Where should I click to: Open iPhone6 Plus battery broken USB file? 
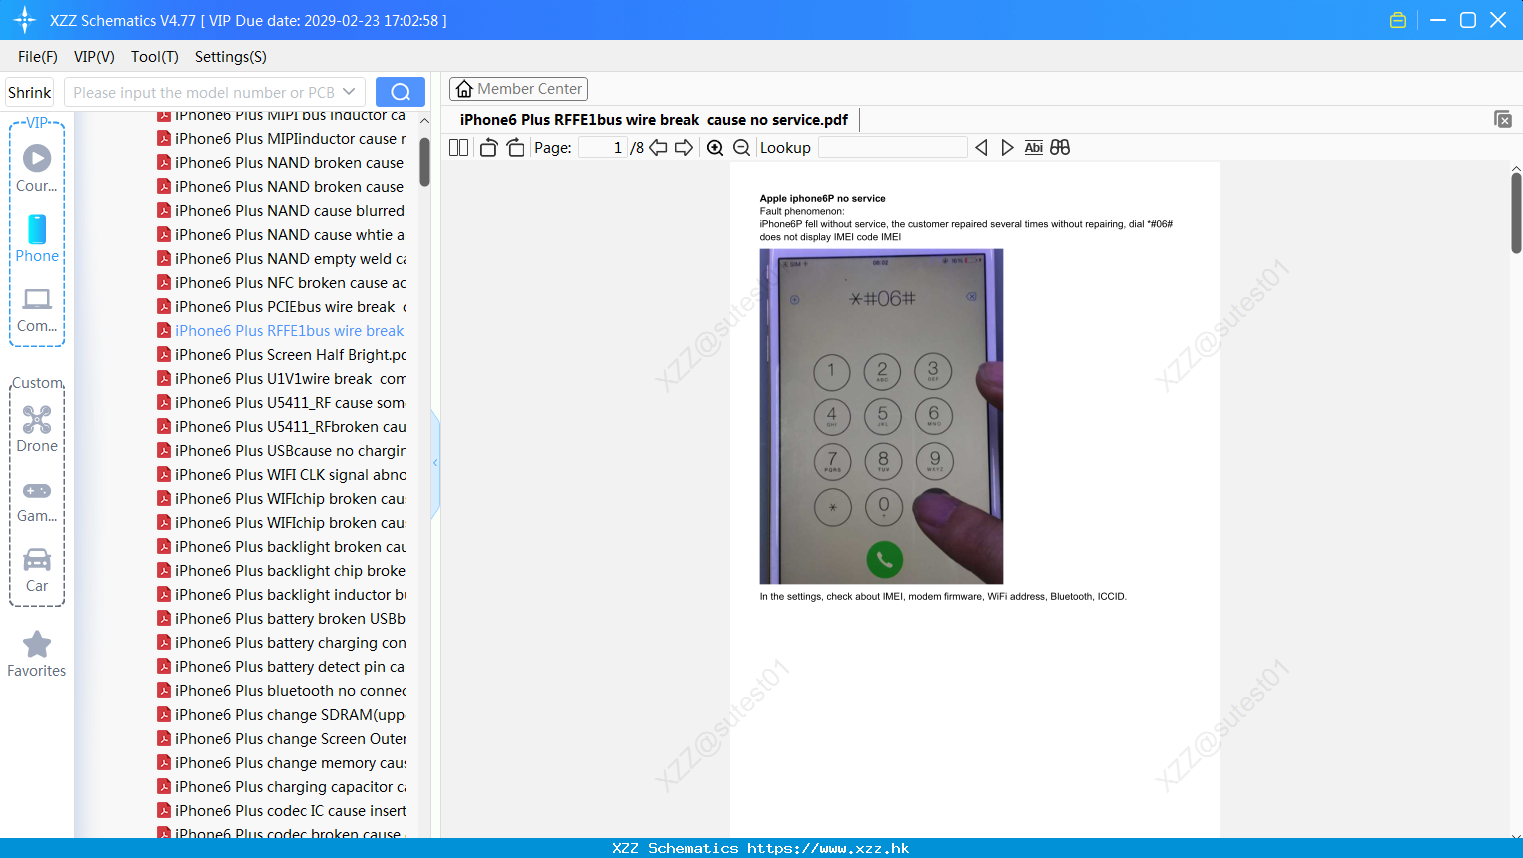click(x=281, y=619)
